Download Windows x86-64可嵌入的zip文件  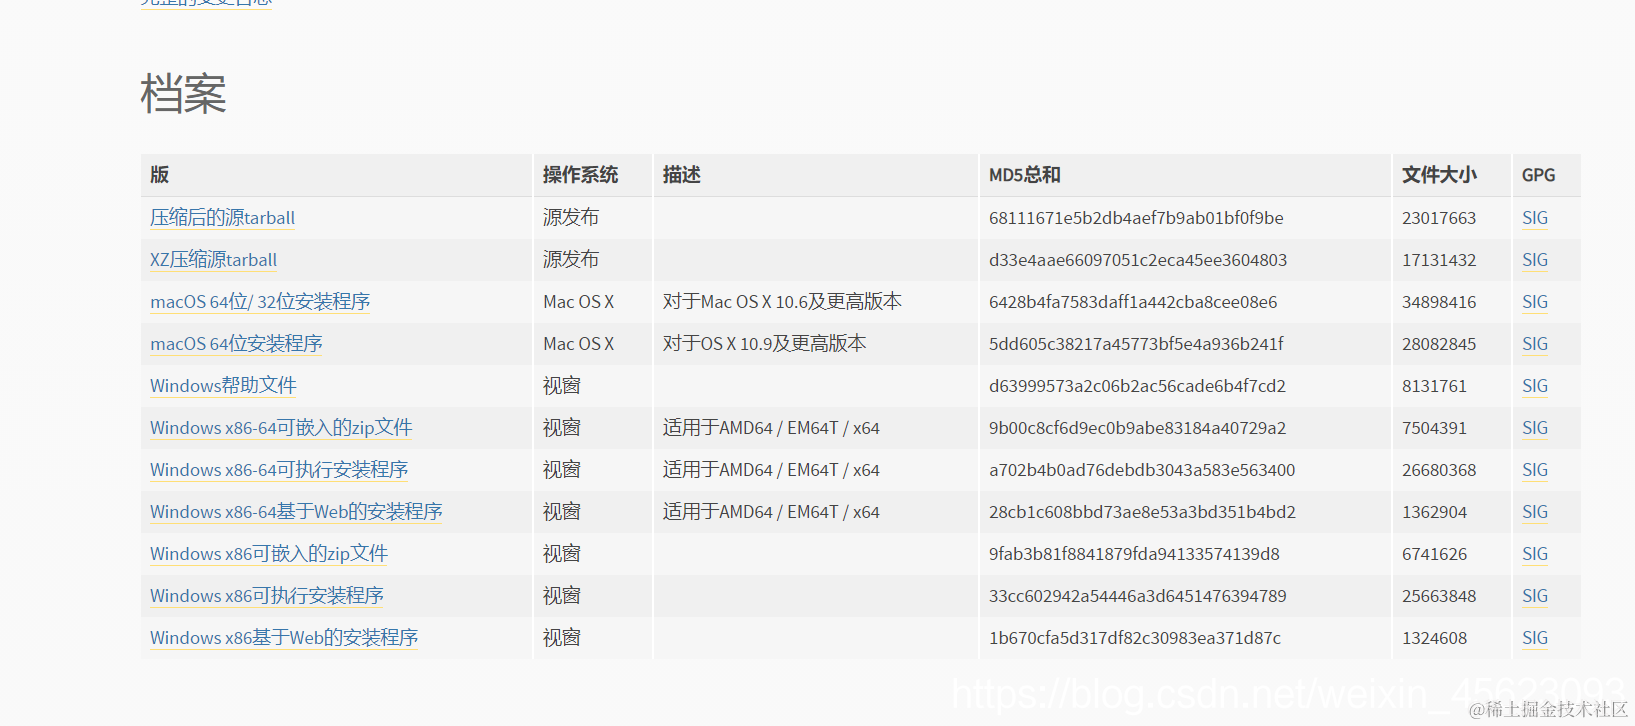[281, 428]
